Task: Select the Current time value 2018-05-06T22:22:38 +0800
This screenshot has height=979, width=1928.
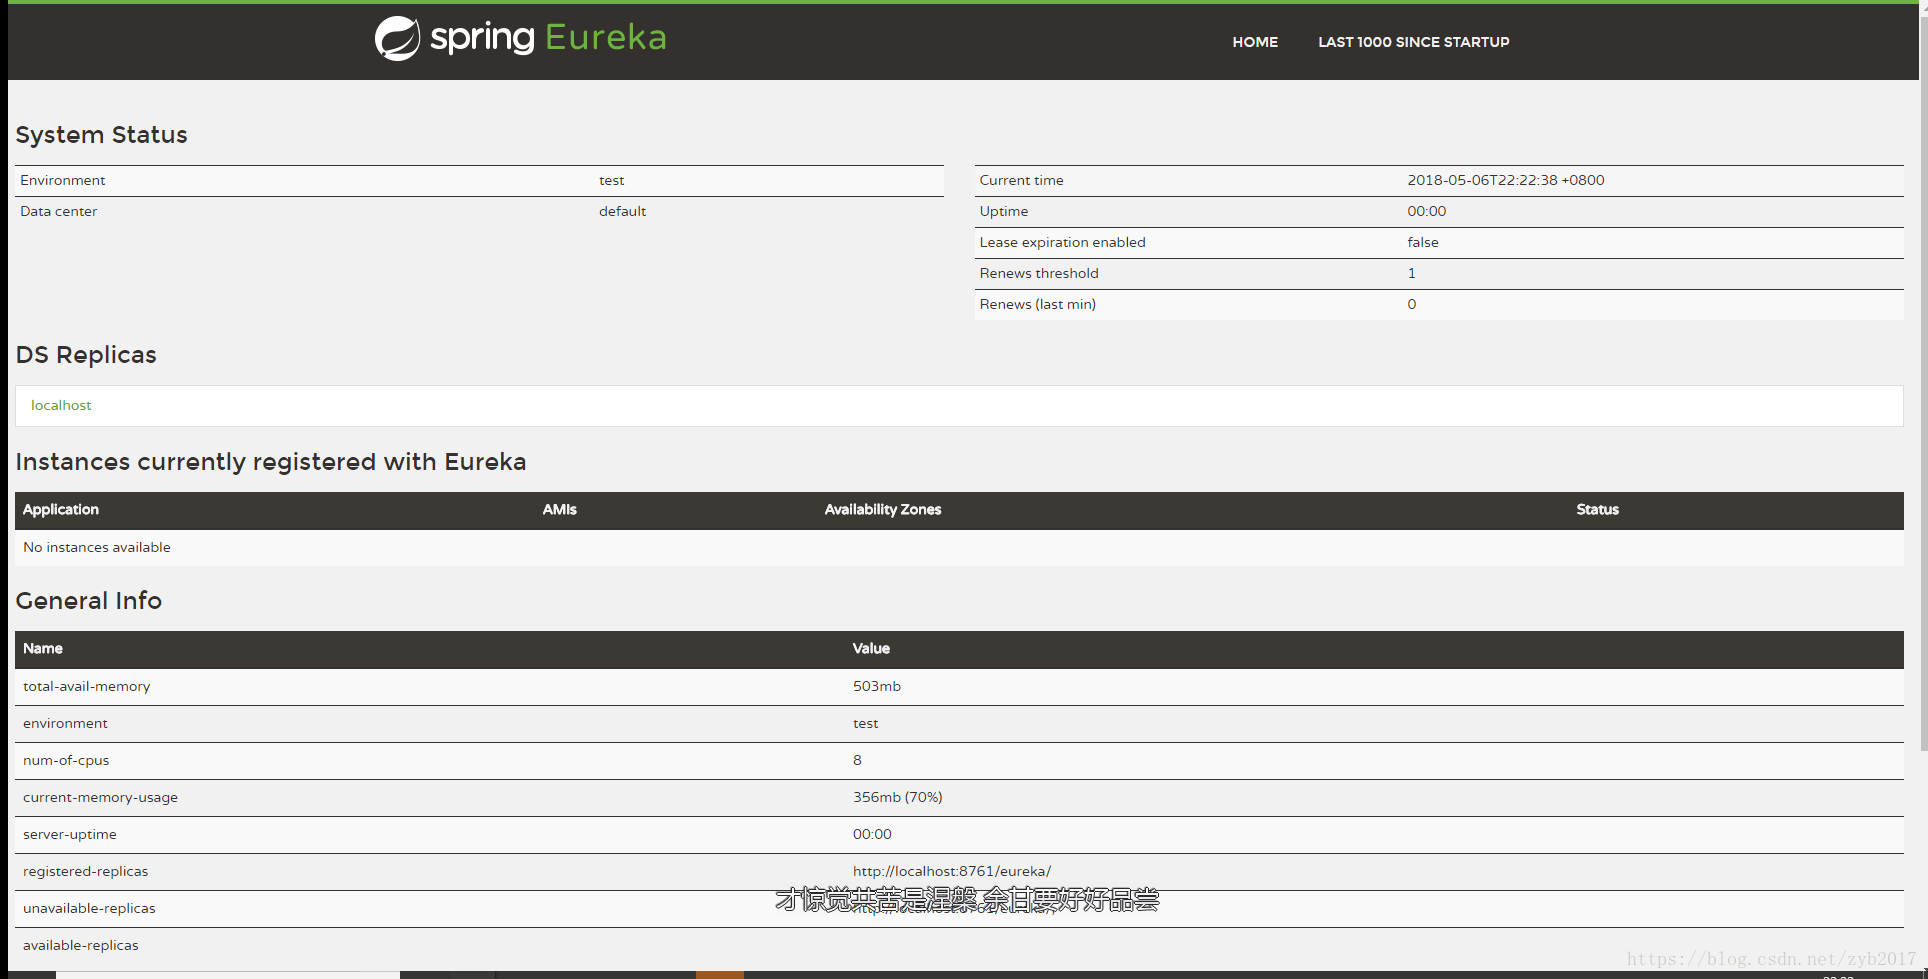Action: click(x=1505, y=180)
